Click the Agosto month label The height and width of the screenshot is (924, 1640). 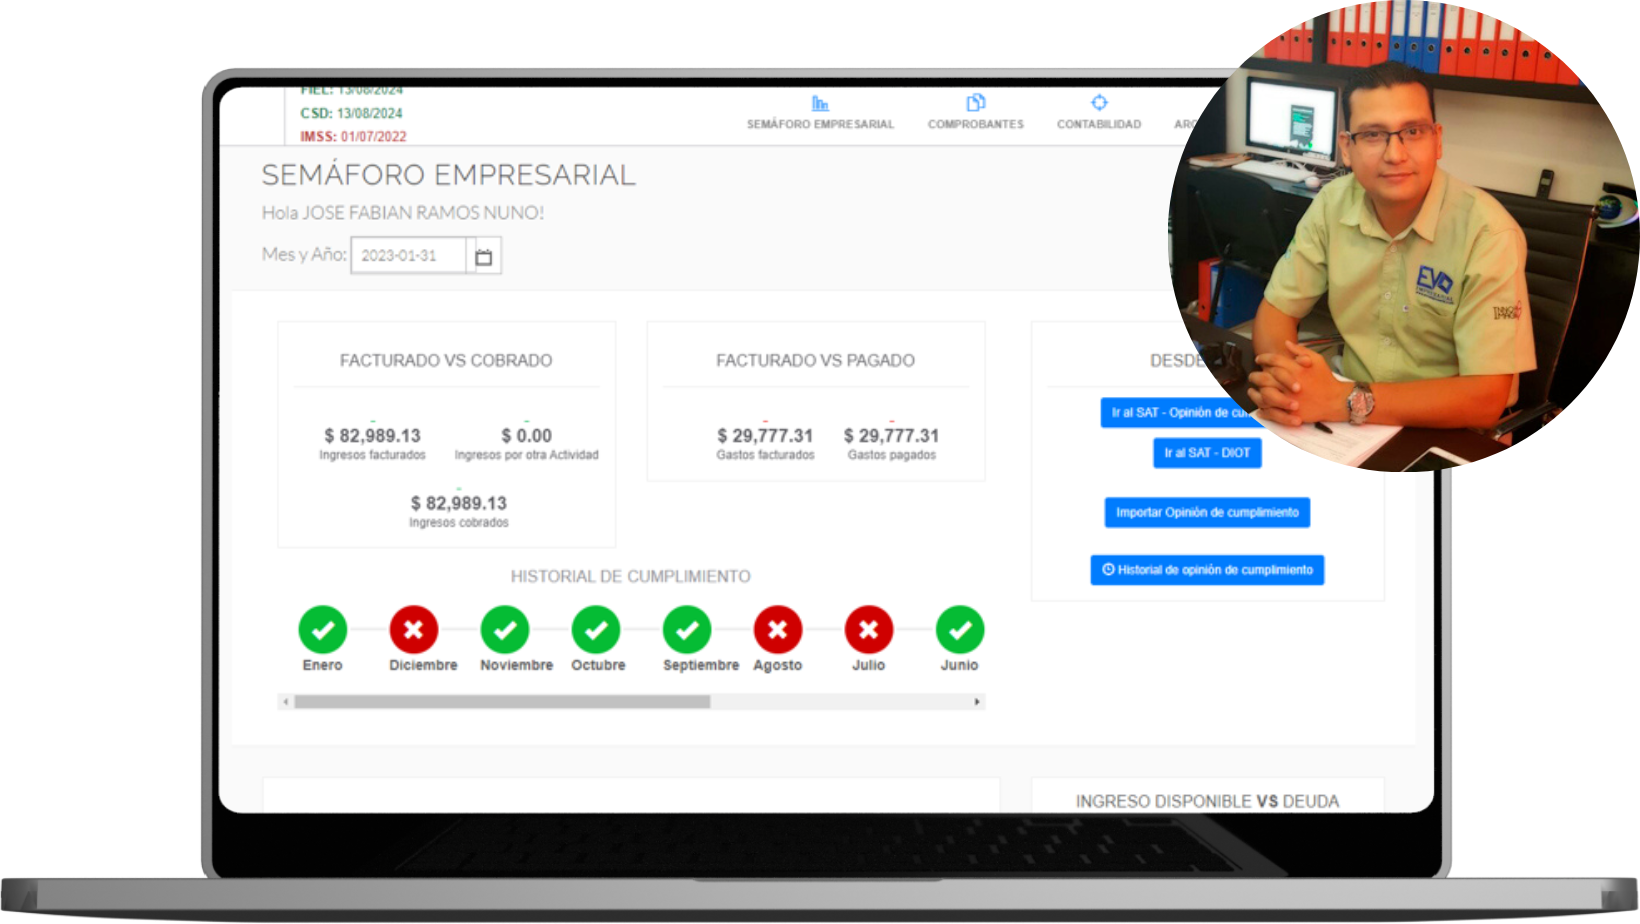tap(778, 665)
